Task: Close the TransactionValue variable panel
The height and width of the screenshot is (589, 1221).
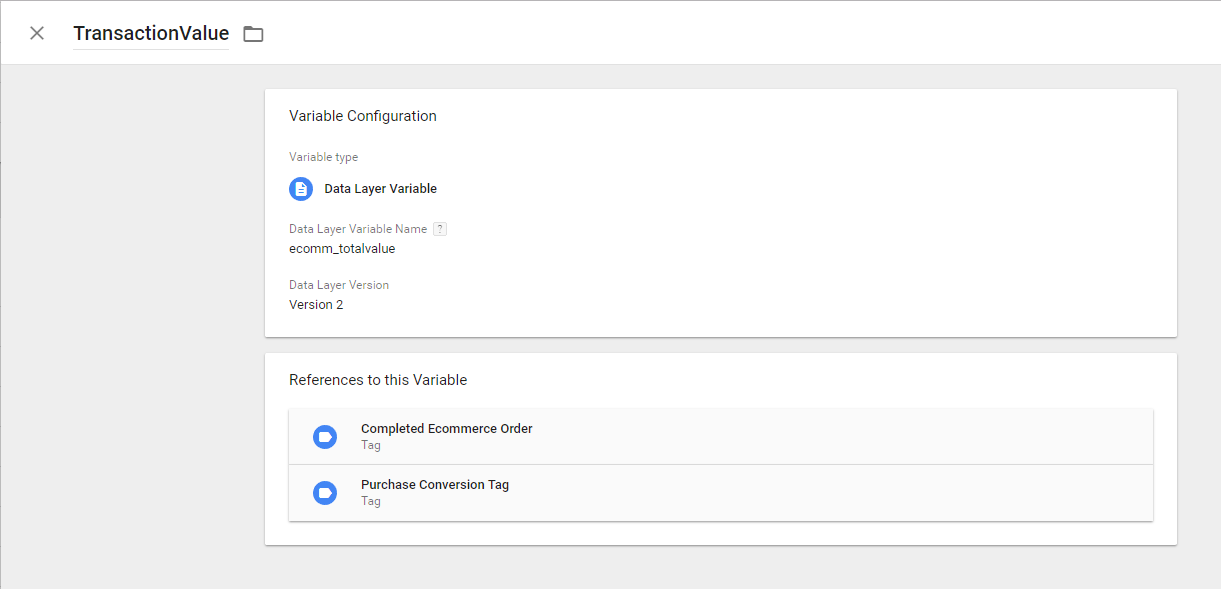Action: 37,33
